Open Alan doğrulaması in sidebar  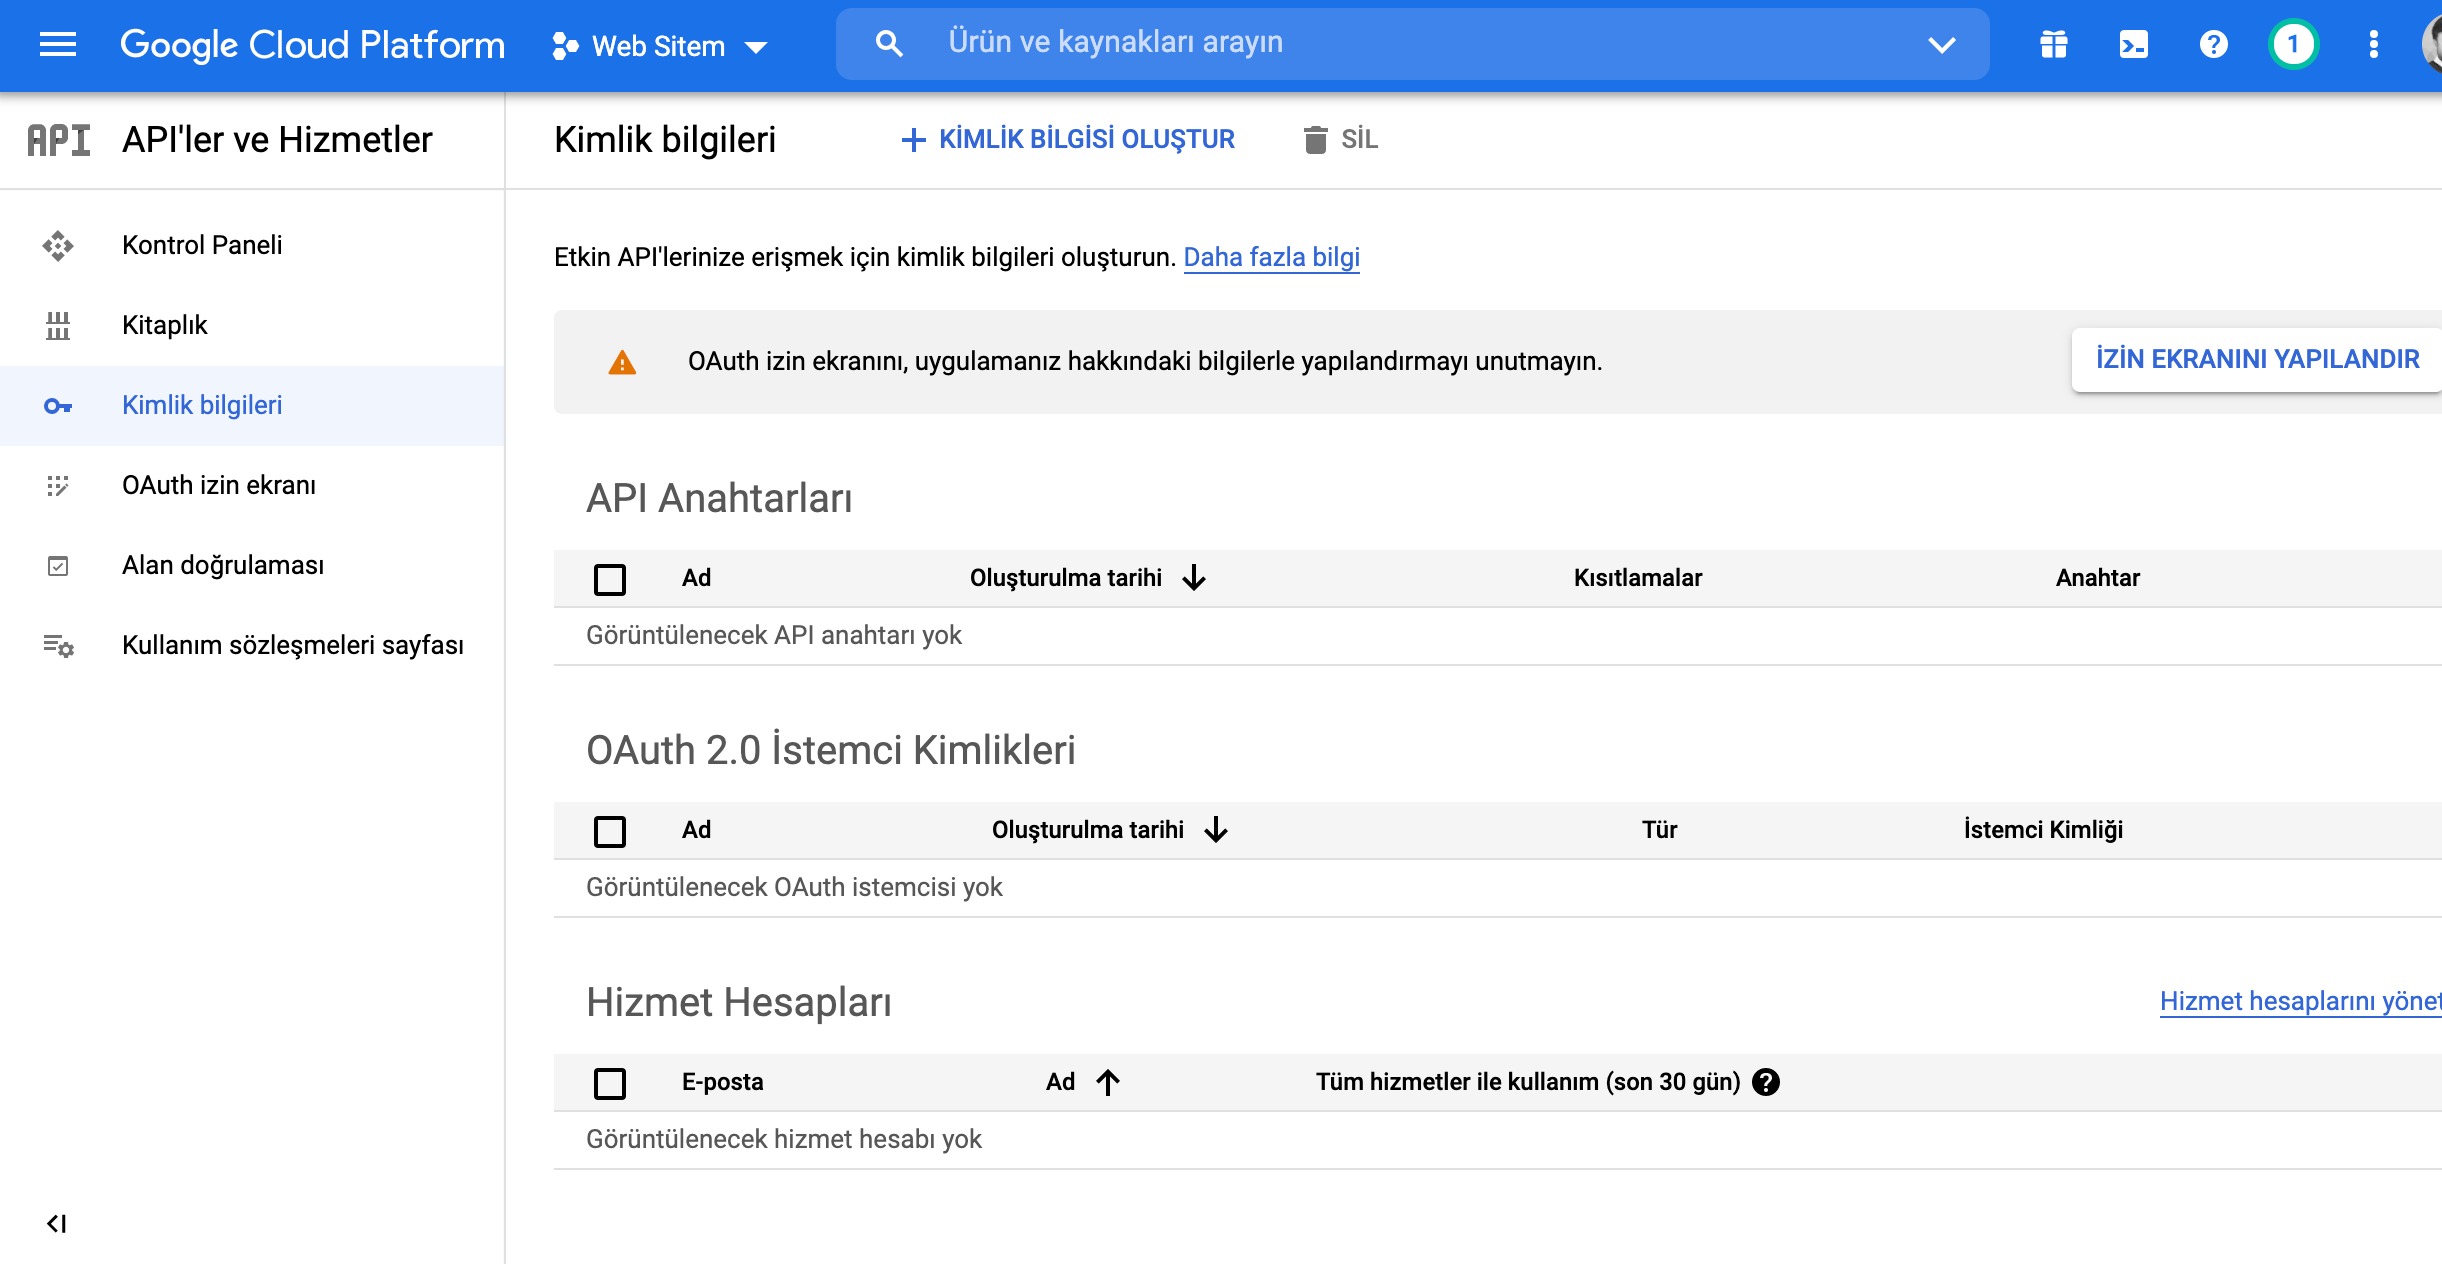pos(252,565)
